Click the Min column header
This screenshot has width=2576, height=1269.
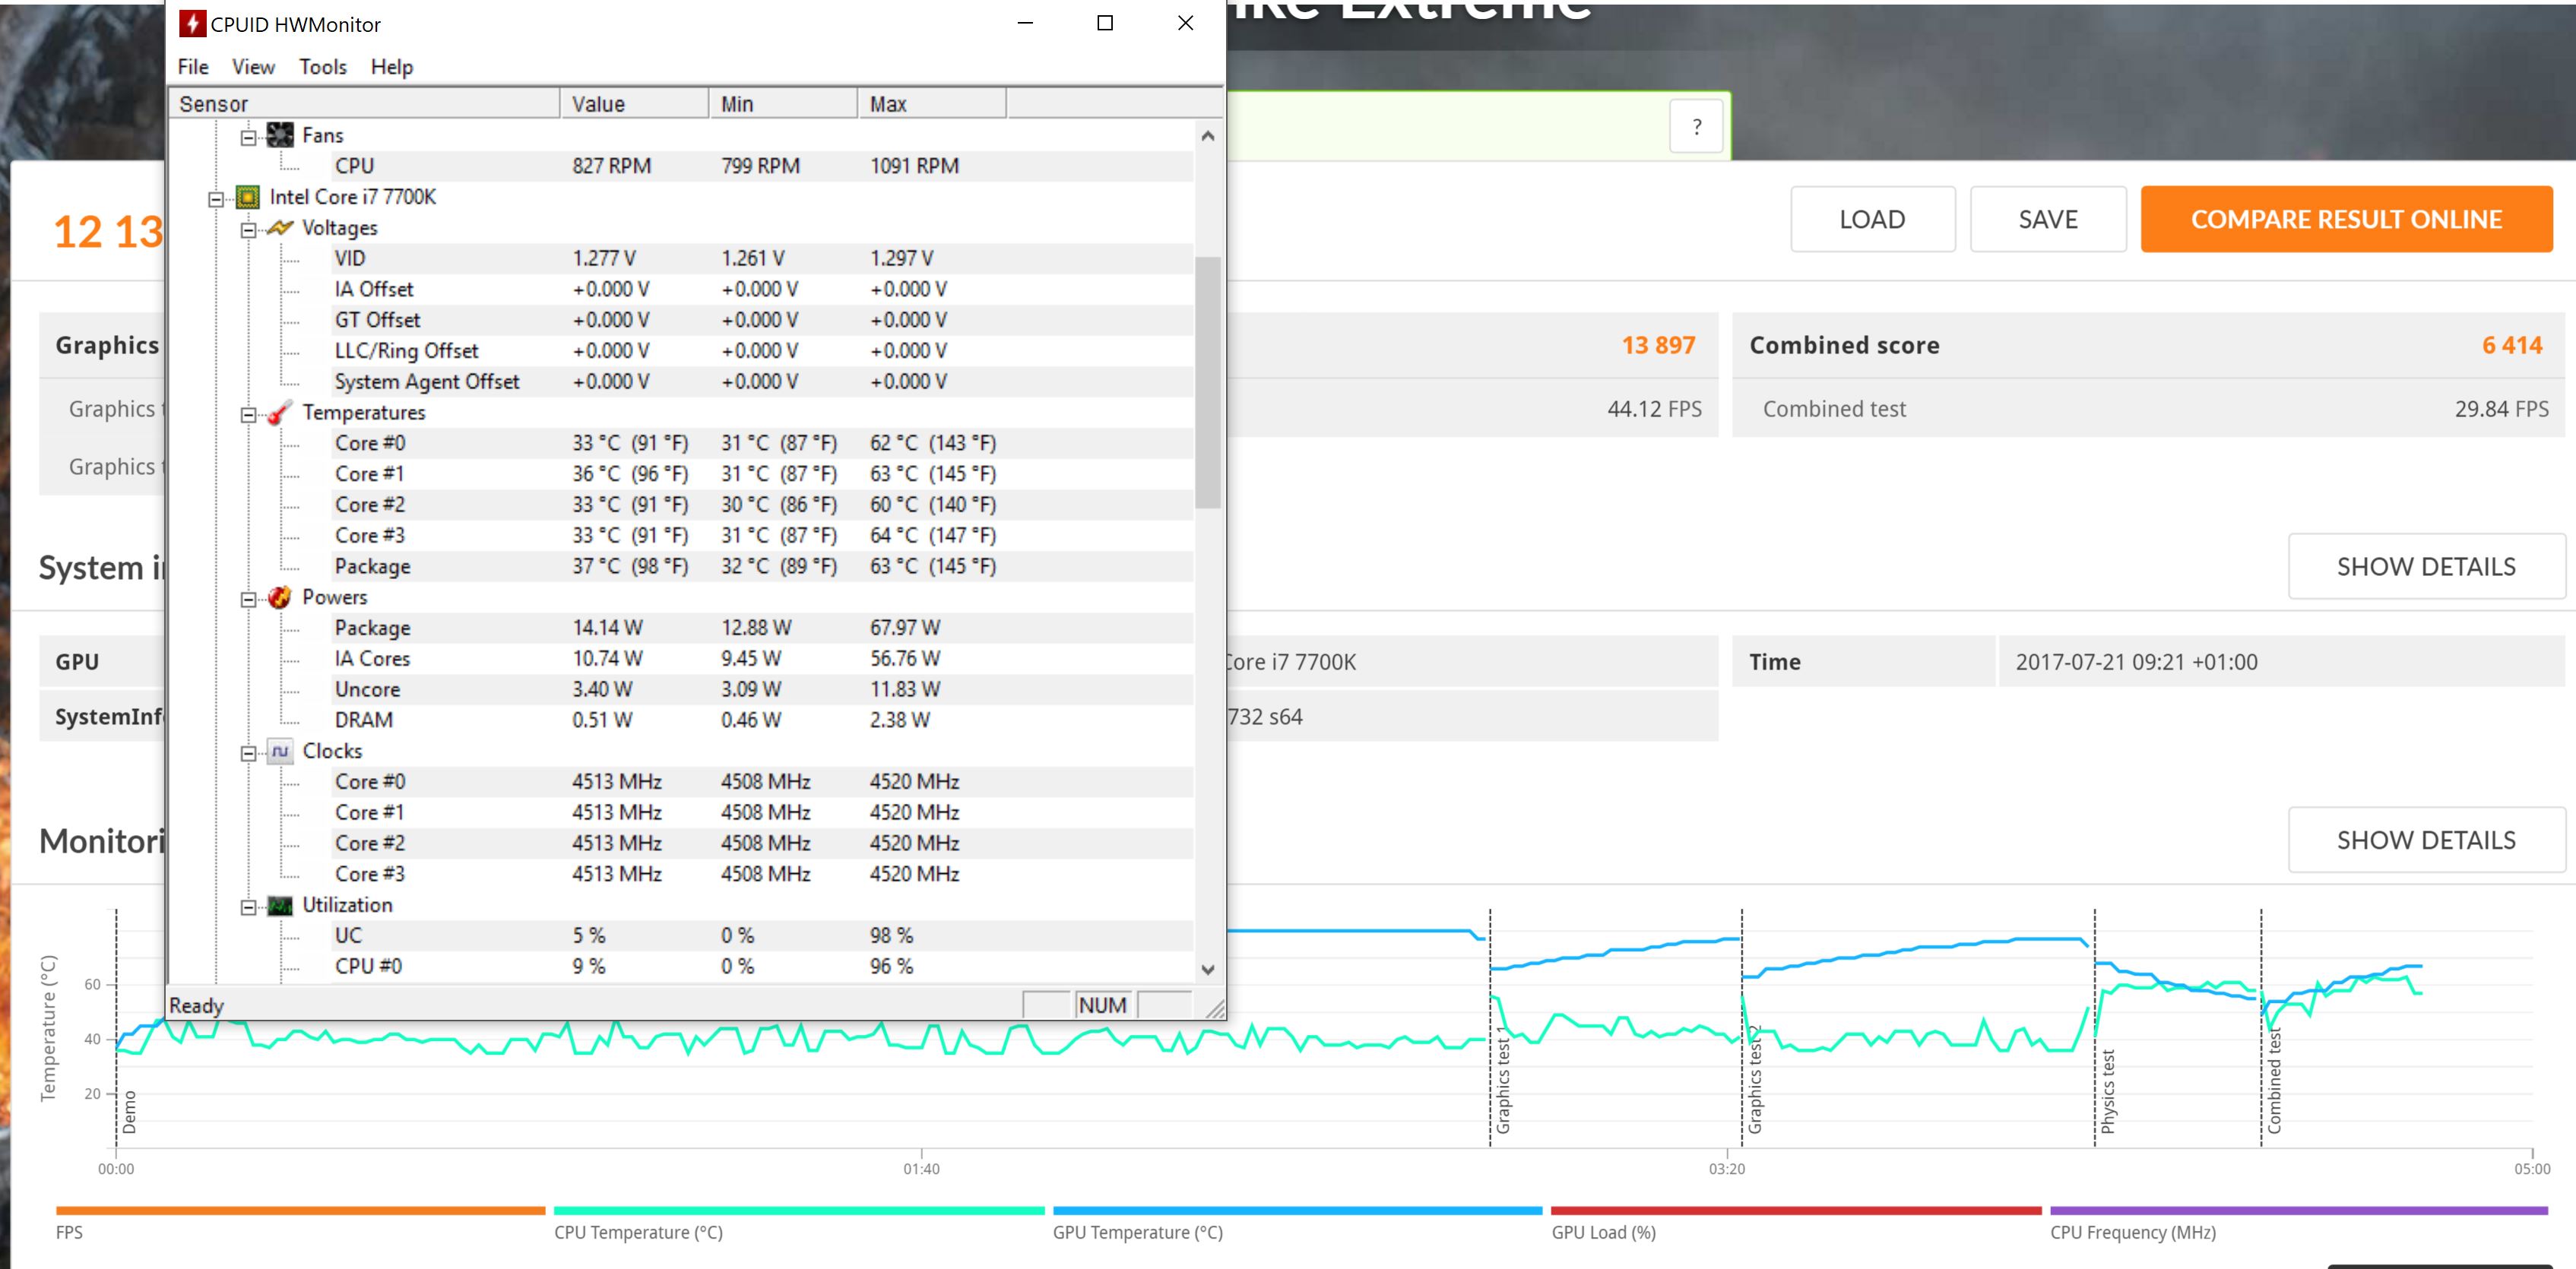[x=783, y=104]
